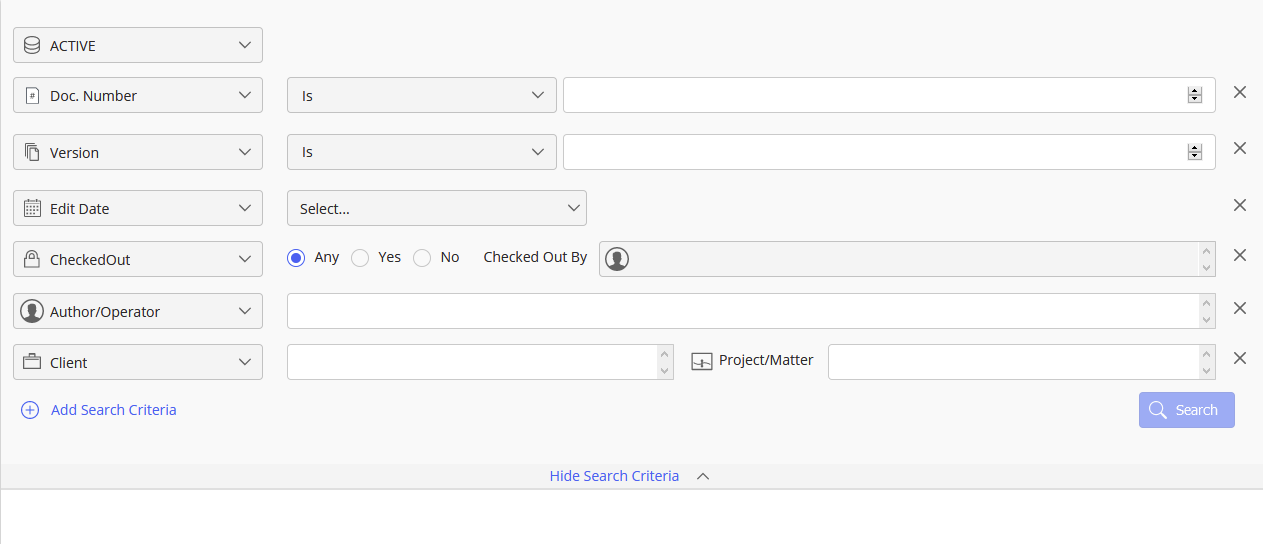Image resolution: width=1263 pixels, height=544 pixels.
Task: Click the X to remove Doc. Number criterion
Action: pyautogui.click(x=1239, y=92)
